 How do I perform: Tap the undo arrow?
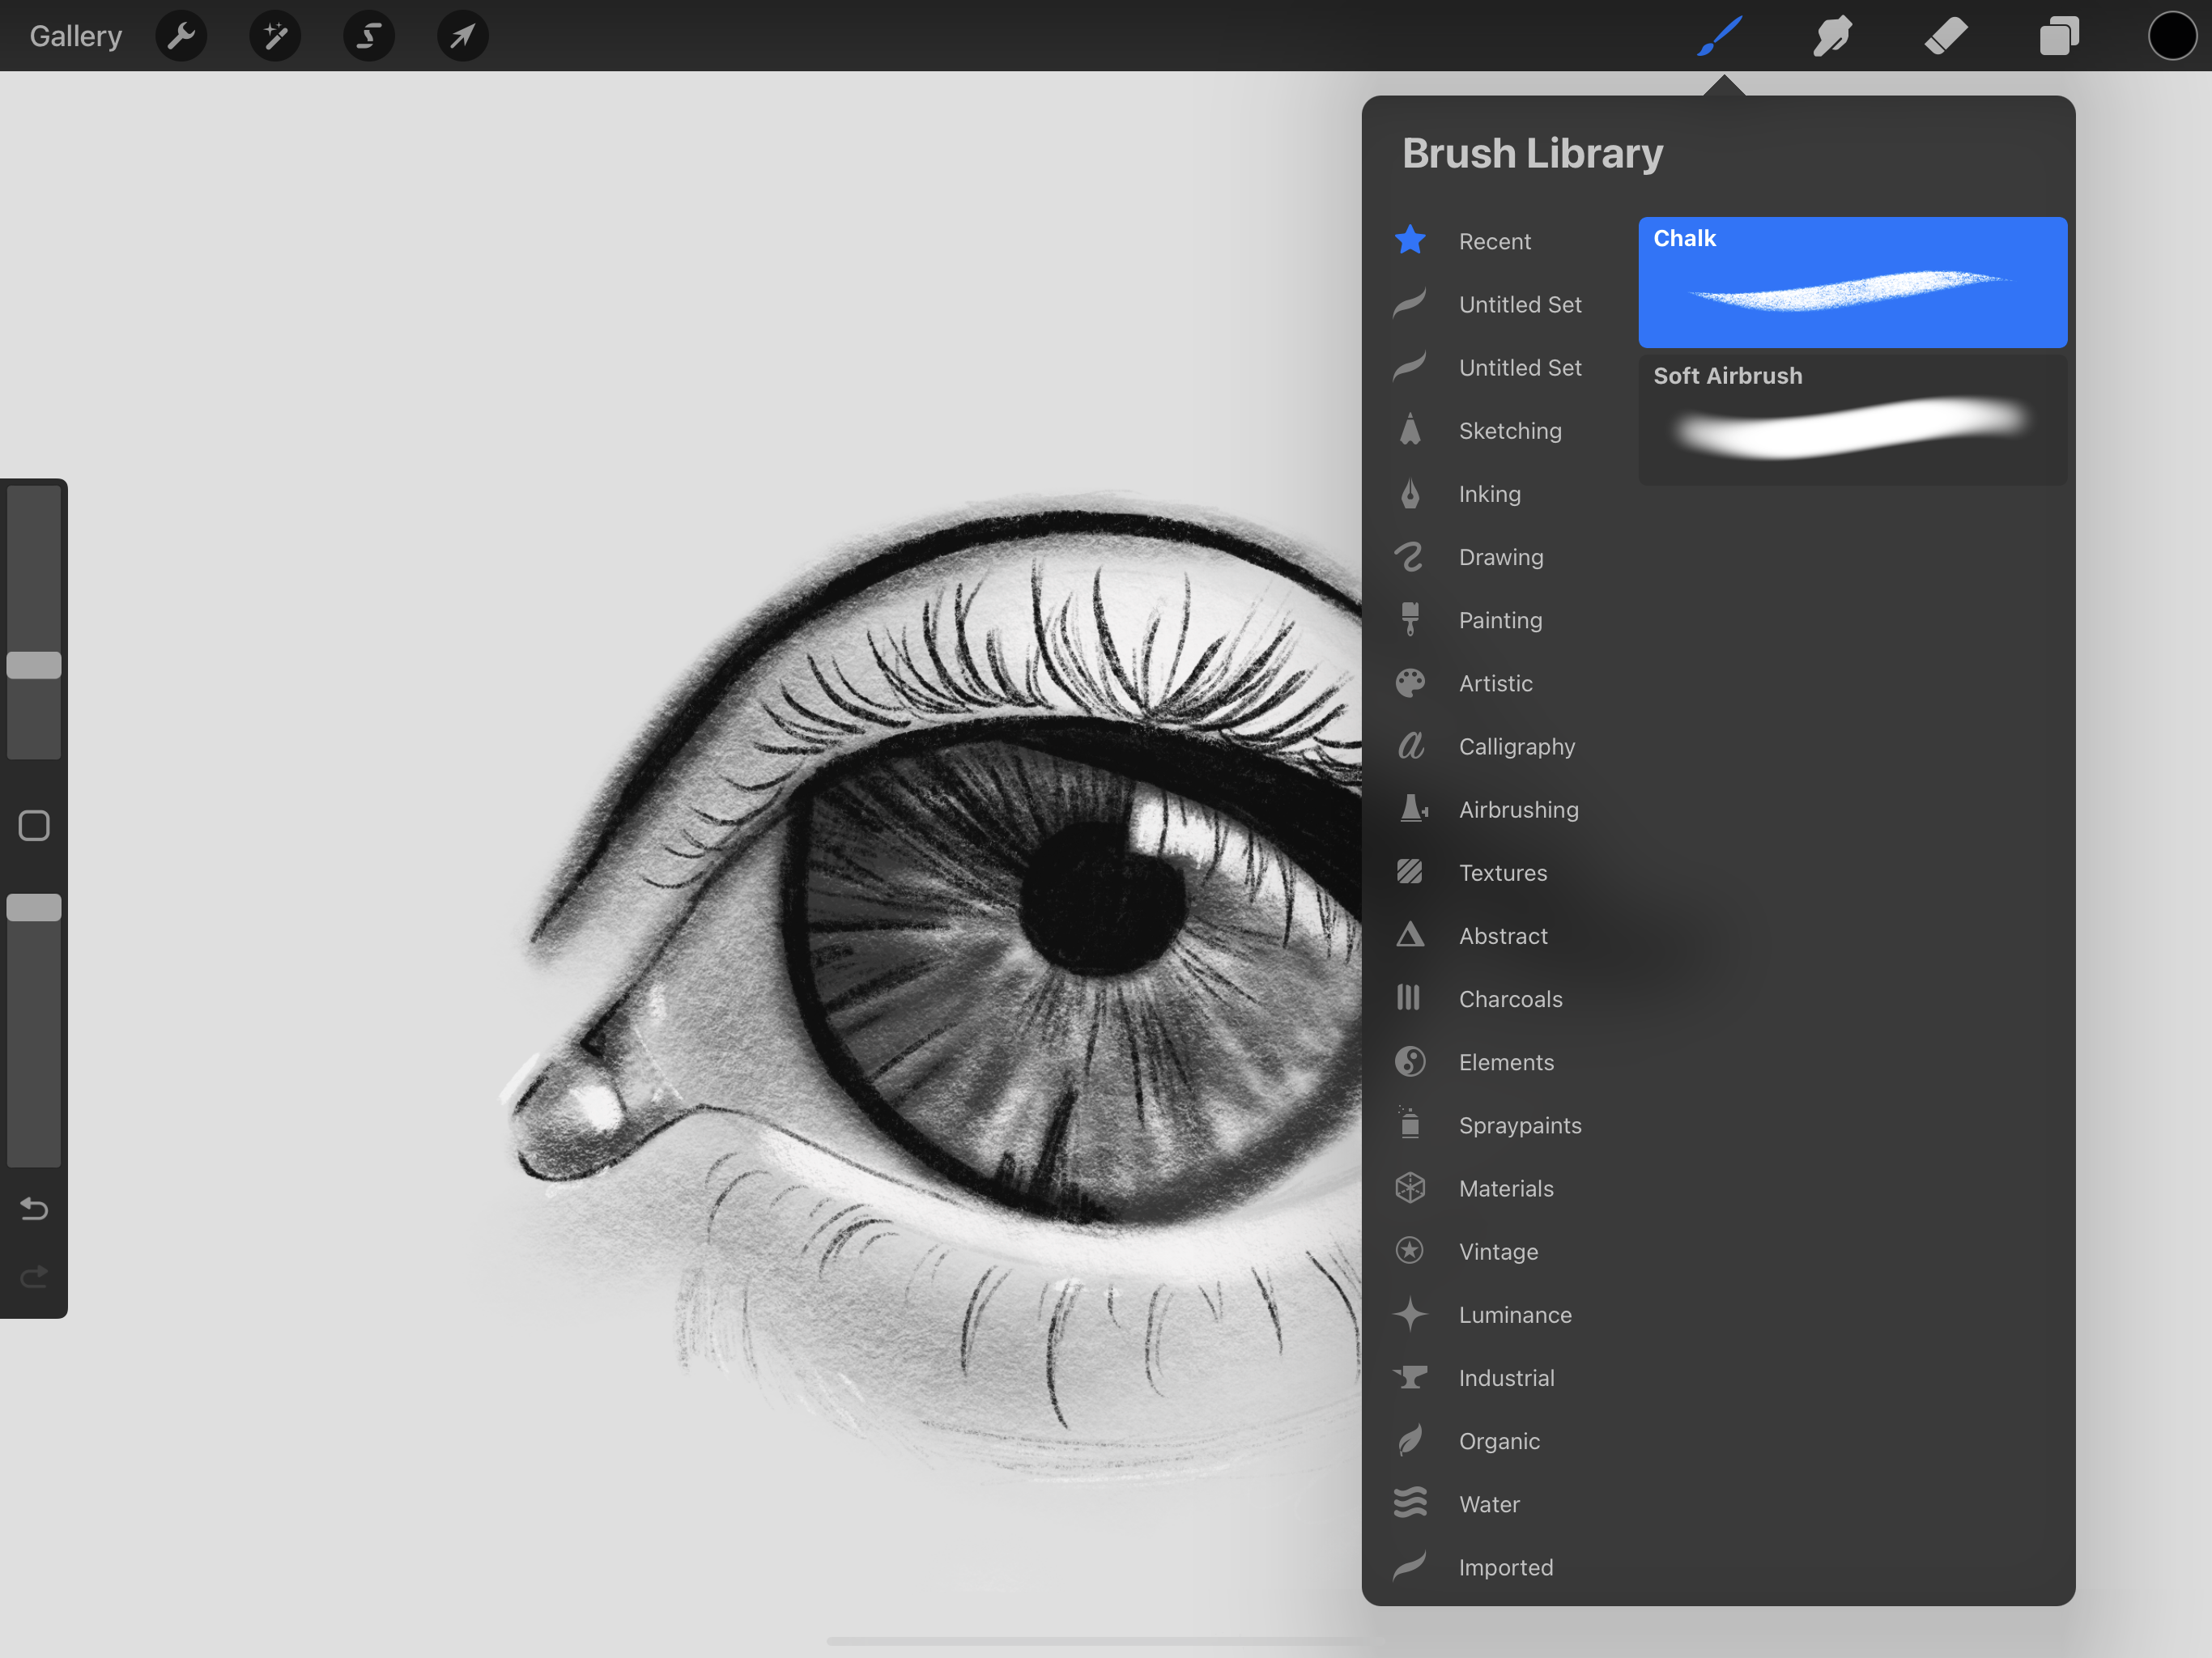click(x=34, y=1209)
